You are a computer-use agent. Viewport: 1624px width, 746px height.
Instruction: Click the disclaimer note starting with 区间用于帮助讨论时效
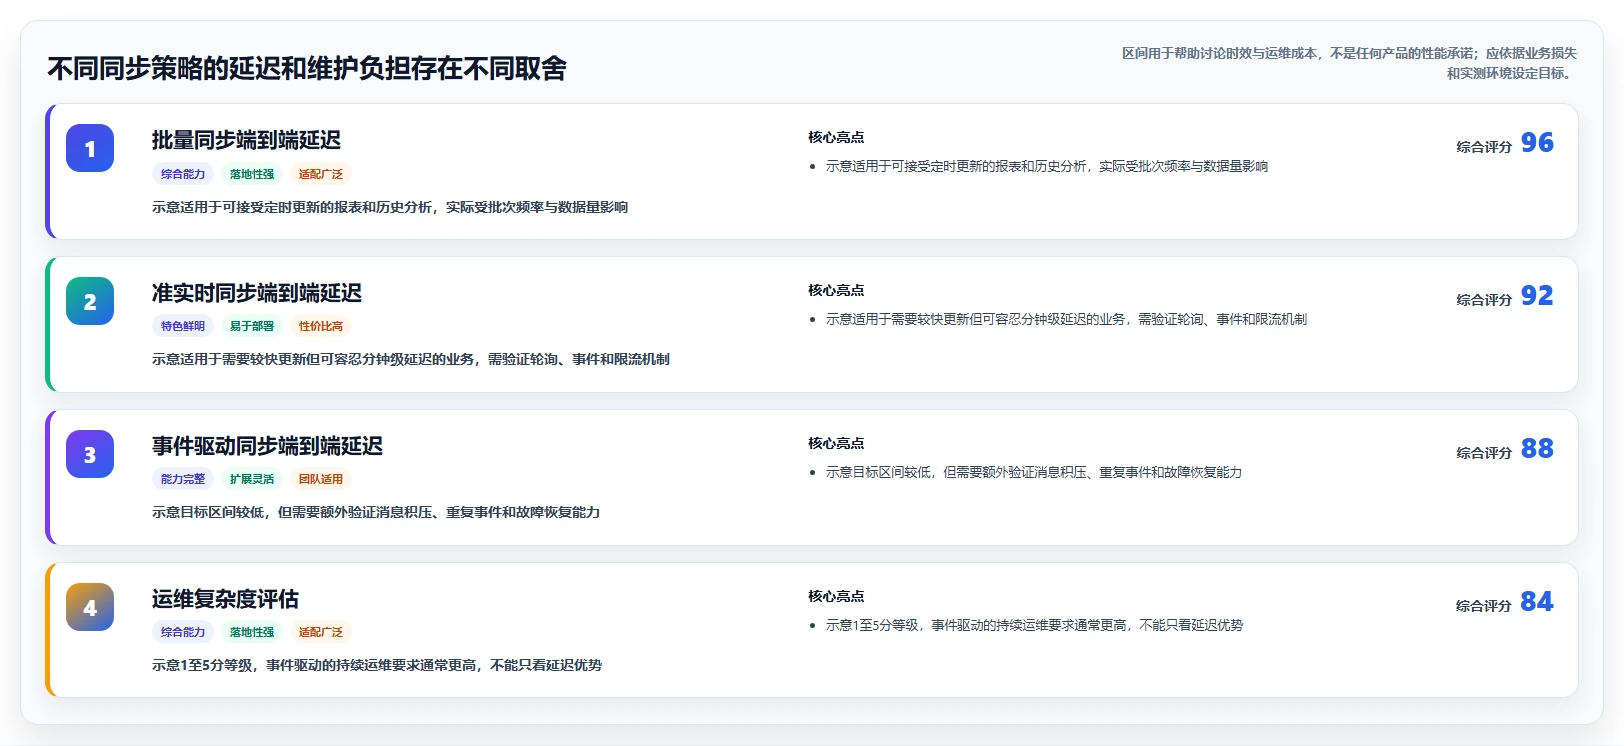coord(1349,63)
